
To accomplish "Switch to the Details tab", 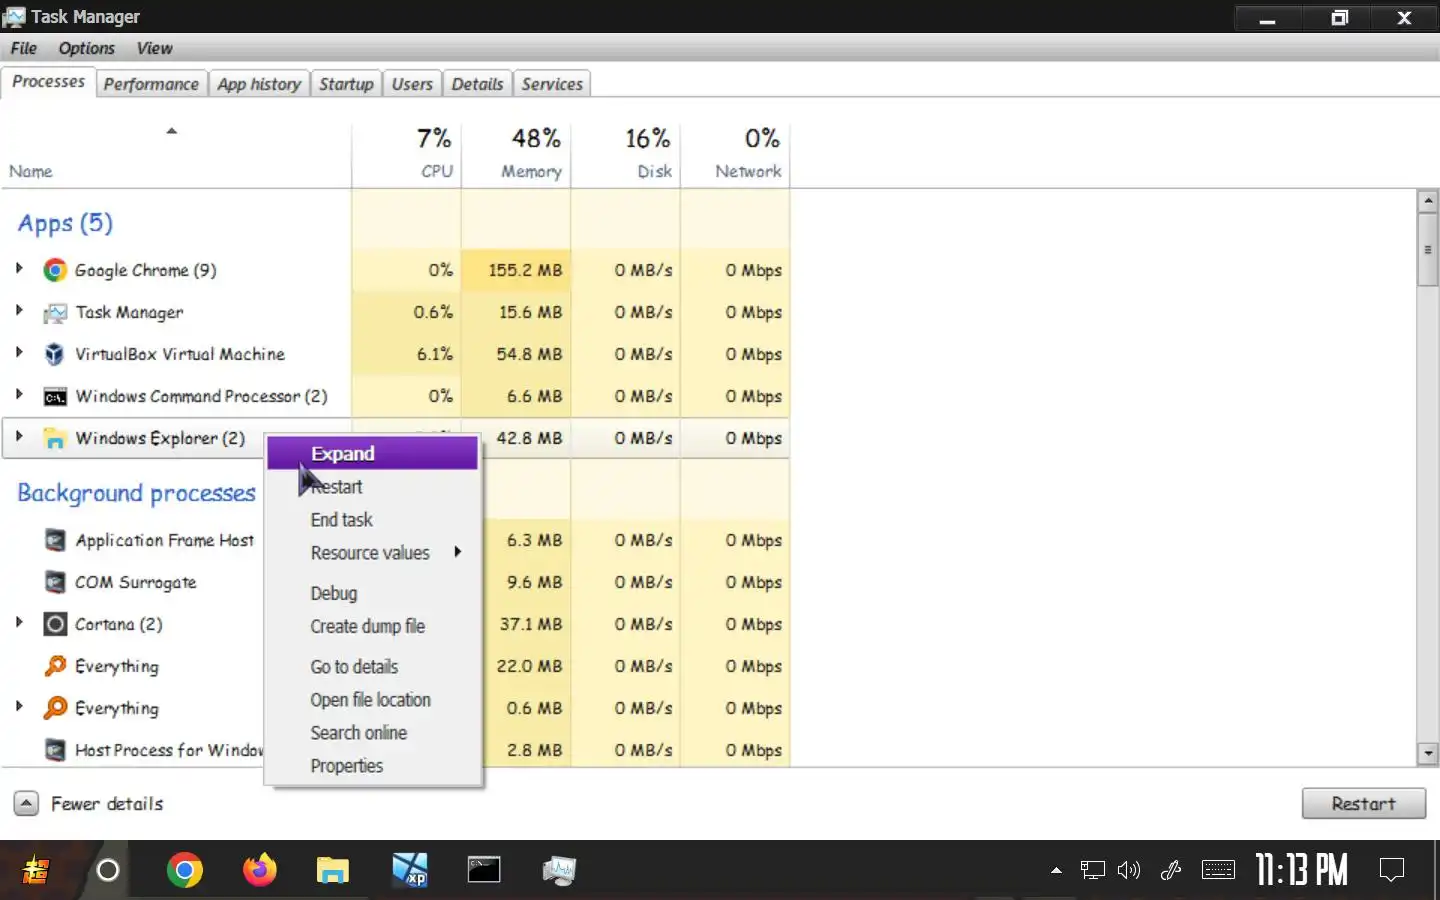I will coord(477,84).
